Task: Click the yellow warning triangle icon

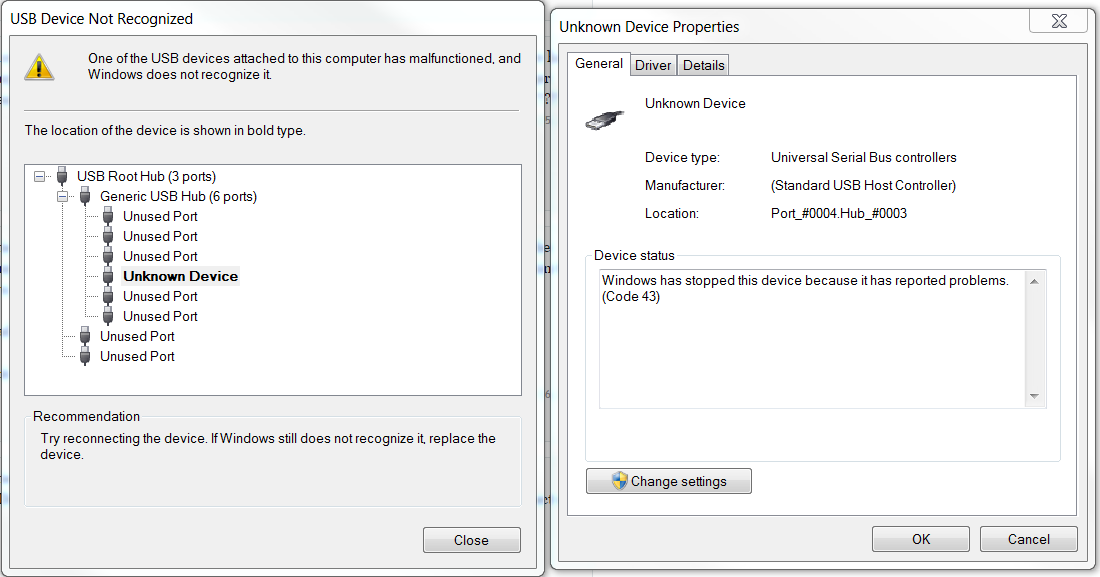Action: (40, 67)
